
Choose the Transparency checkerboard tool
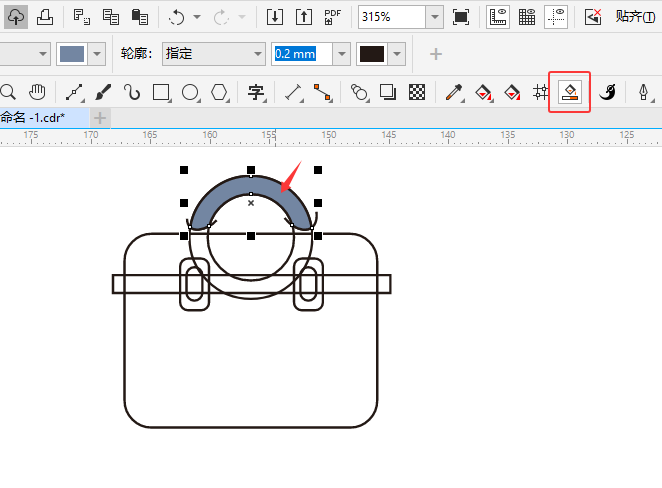417,93
